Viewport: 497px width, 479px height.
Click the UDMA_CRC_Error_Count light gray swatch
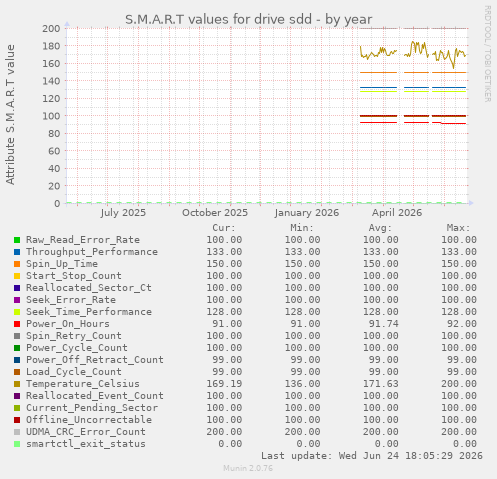click(x=17, y=432)
